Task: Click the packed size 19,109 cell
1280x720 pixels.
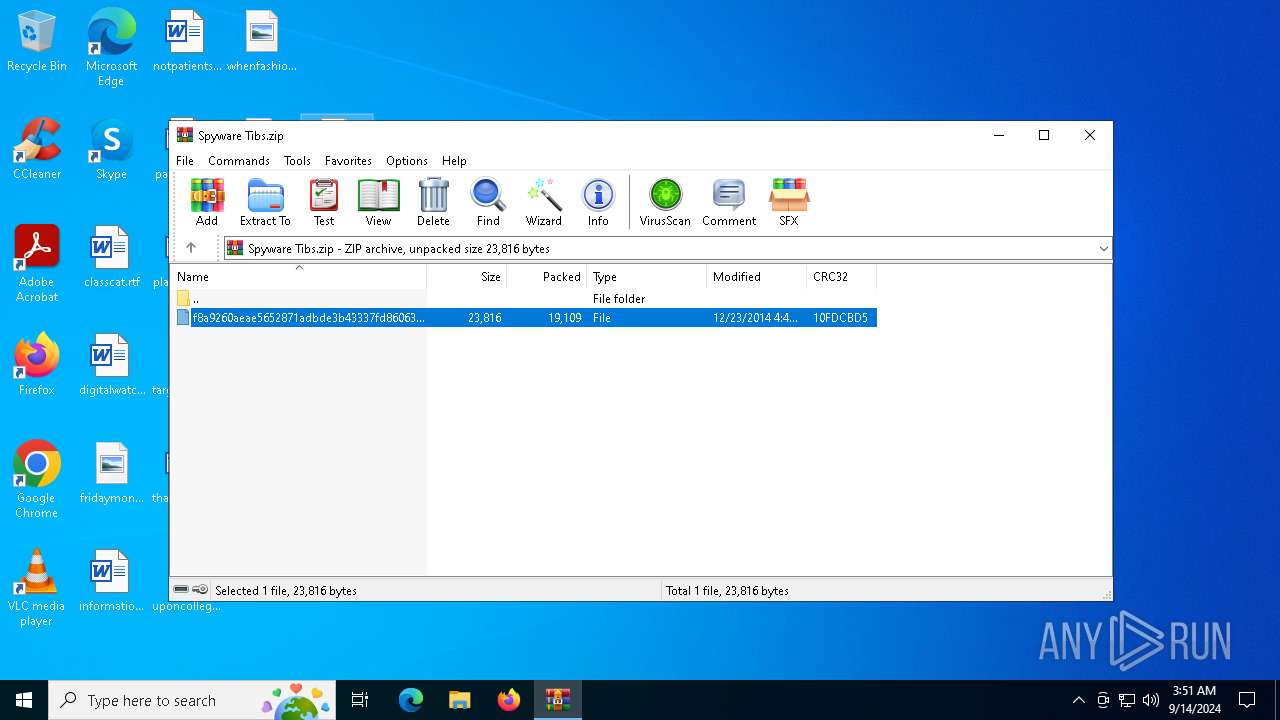Action: [564, 318]
